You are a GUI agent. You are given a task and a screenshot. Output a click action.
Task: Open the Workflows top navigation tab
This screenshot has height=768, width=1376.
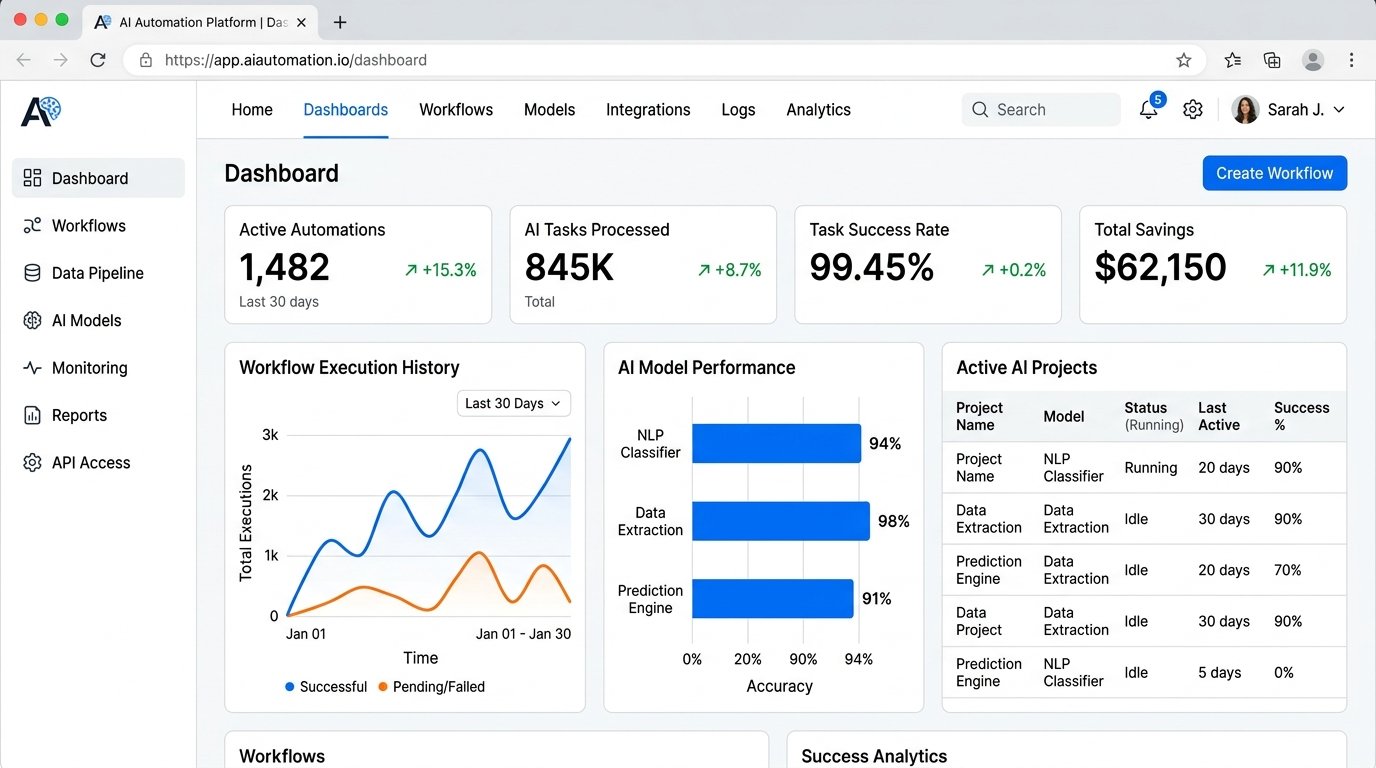click(456, 110)
